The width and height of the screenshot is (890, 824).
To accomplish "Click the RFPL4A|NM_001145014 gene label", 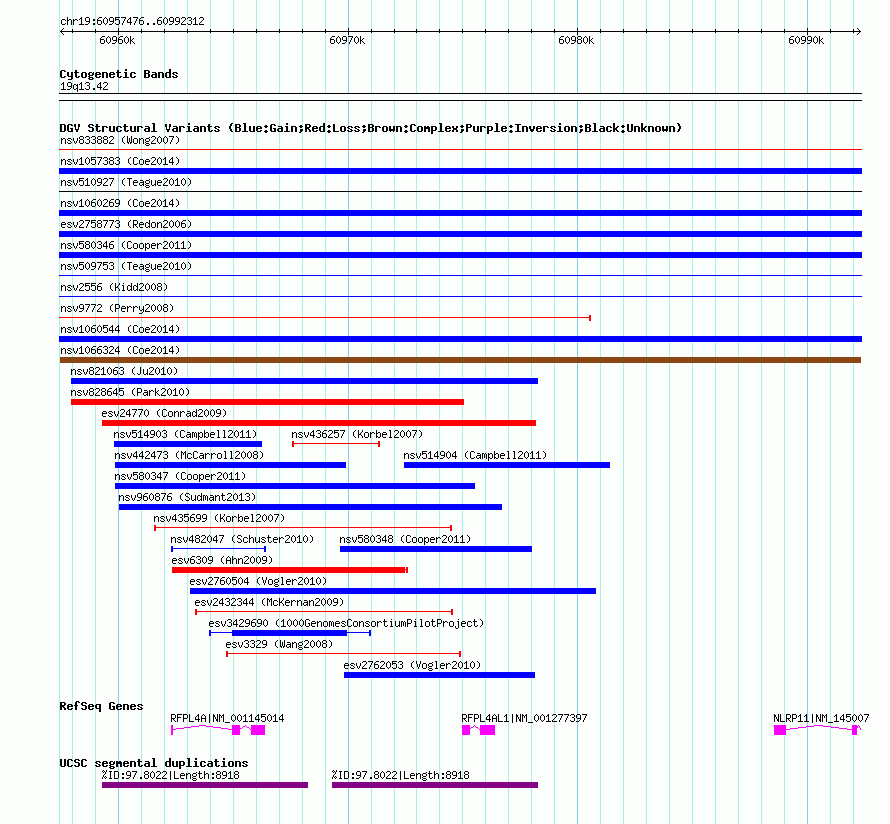I will click(x=227, y=718).
